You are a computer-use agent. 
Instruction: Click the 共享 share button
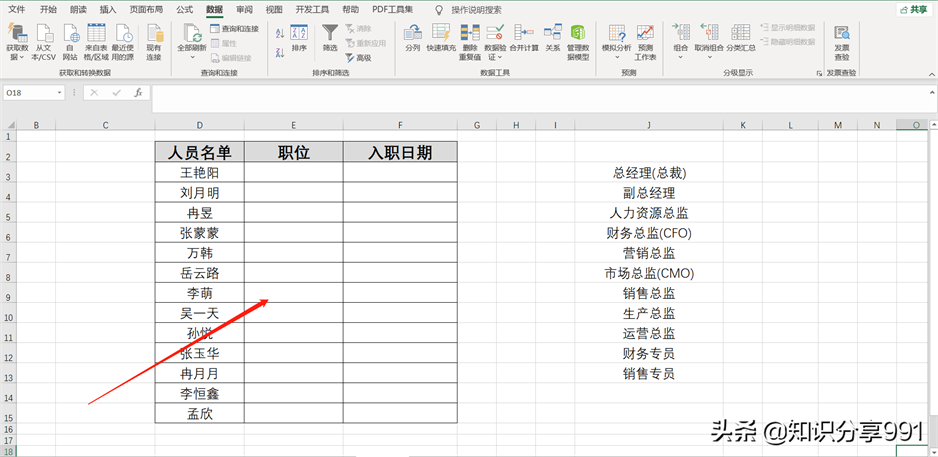pyautogui.click(x=911, y=9)
